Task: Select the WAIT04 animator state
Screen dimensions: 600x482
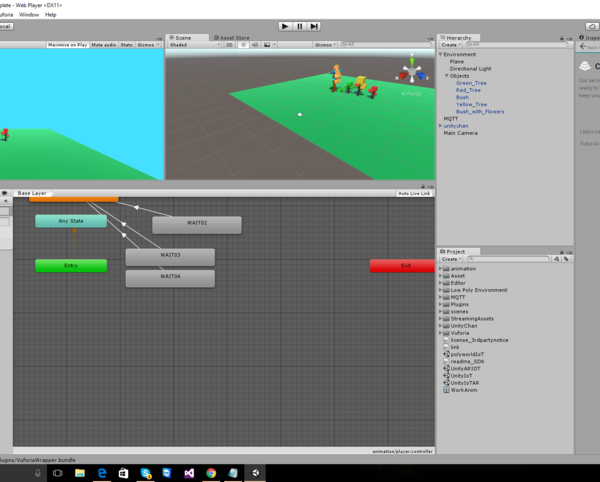Action: (170, 278)
